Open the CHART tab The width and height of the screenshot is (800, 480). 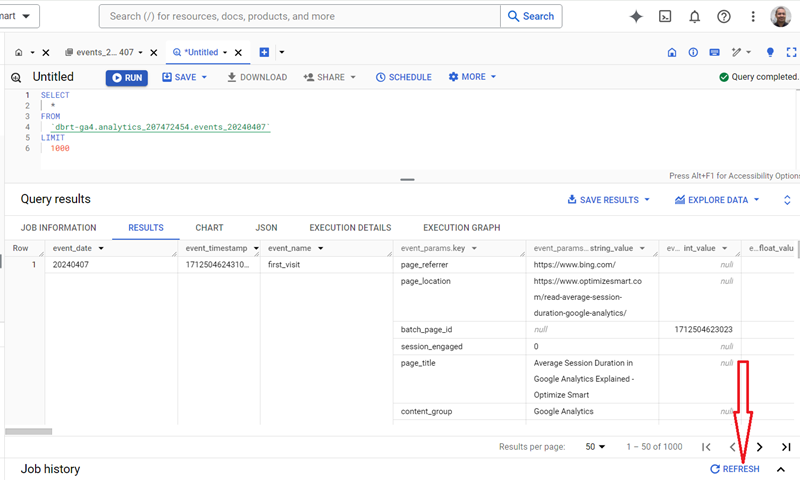(x=209, y=228)
